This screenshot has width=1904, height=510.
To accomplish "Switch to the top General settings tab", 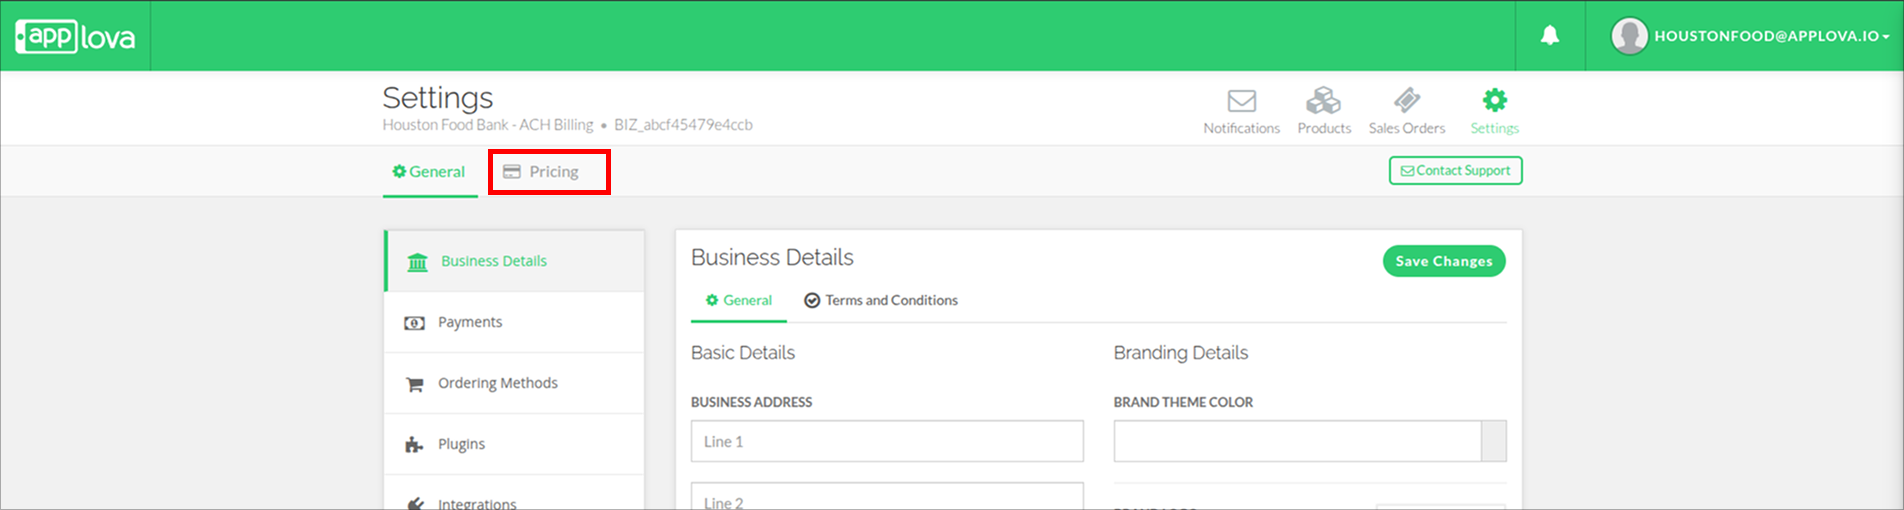I will click(429, 172).
